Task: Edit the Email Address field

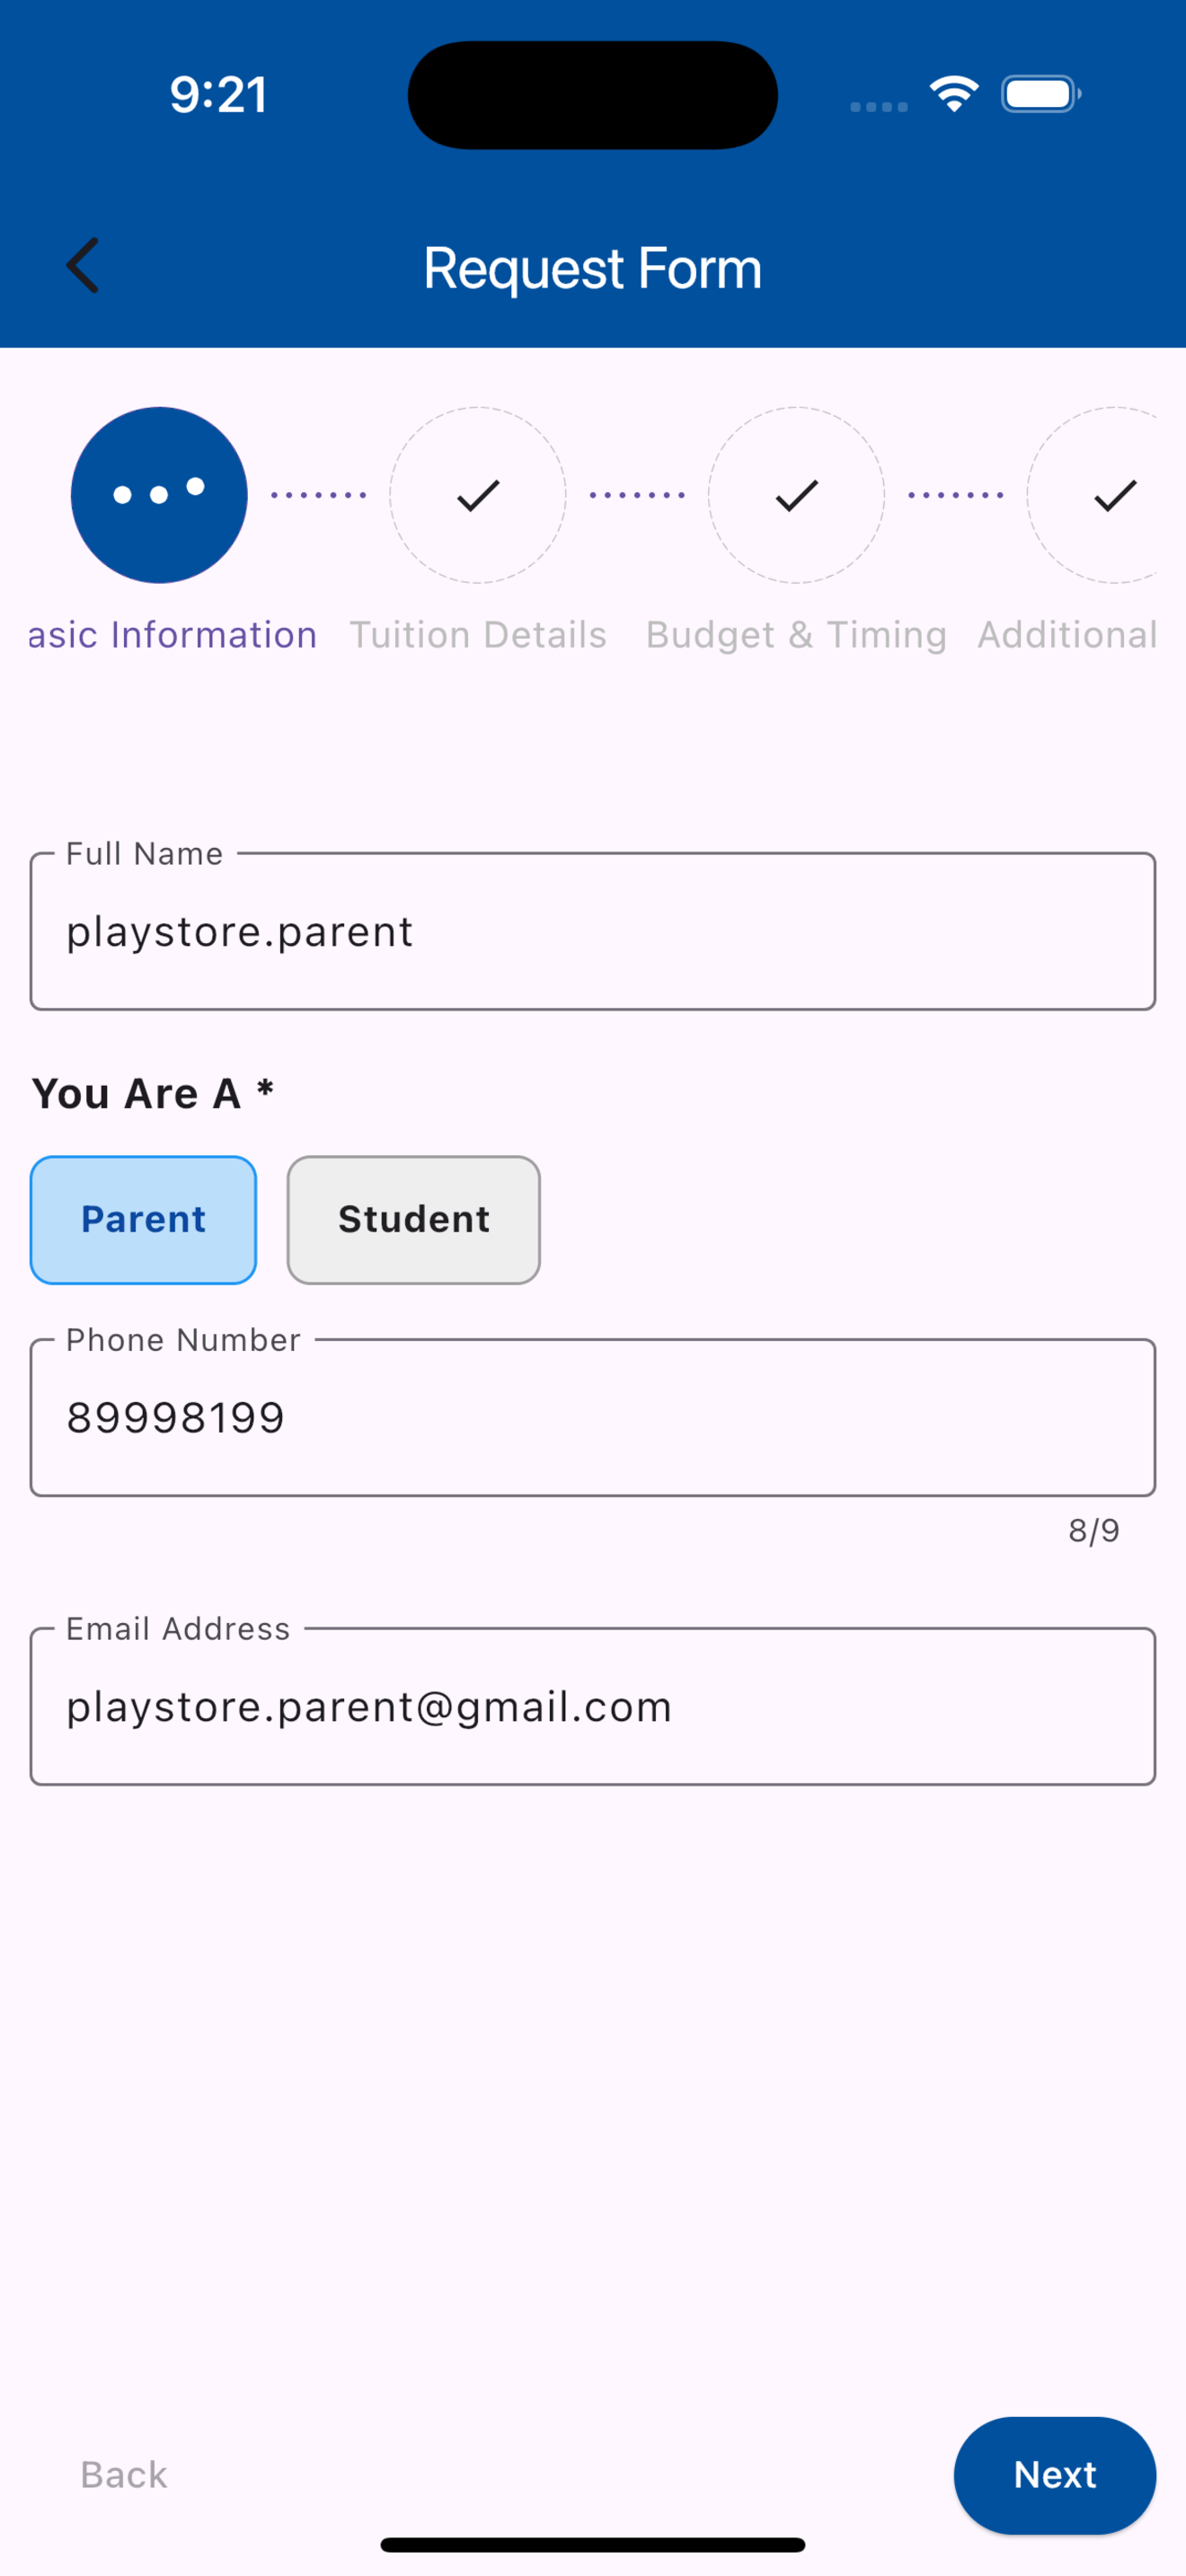Action: pos(593,1706)
